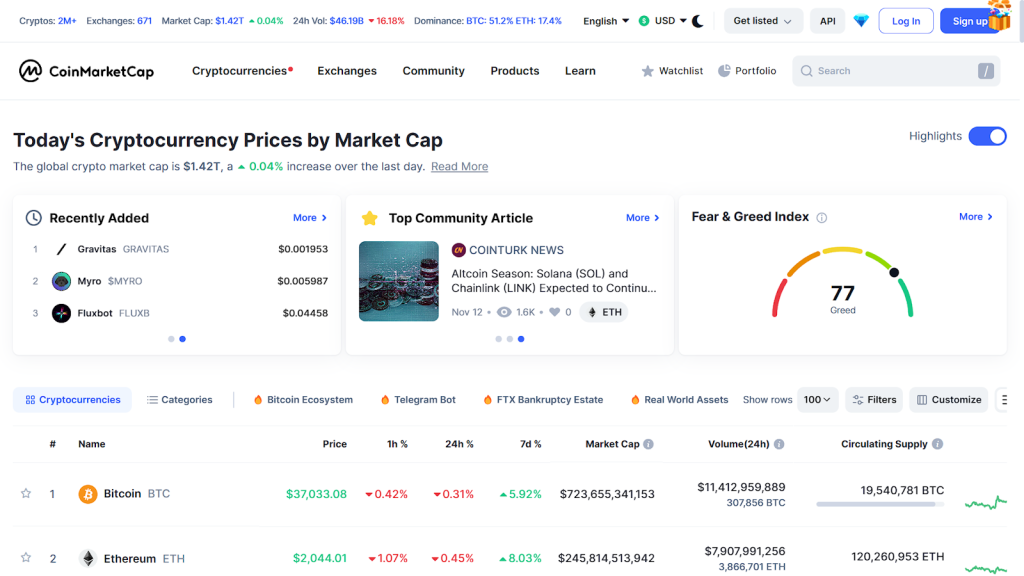Click the ETH tag on the article
The image size is (1024, 576).
click(x=605, y=312)
